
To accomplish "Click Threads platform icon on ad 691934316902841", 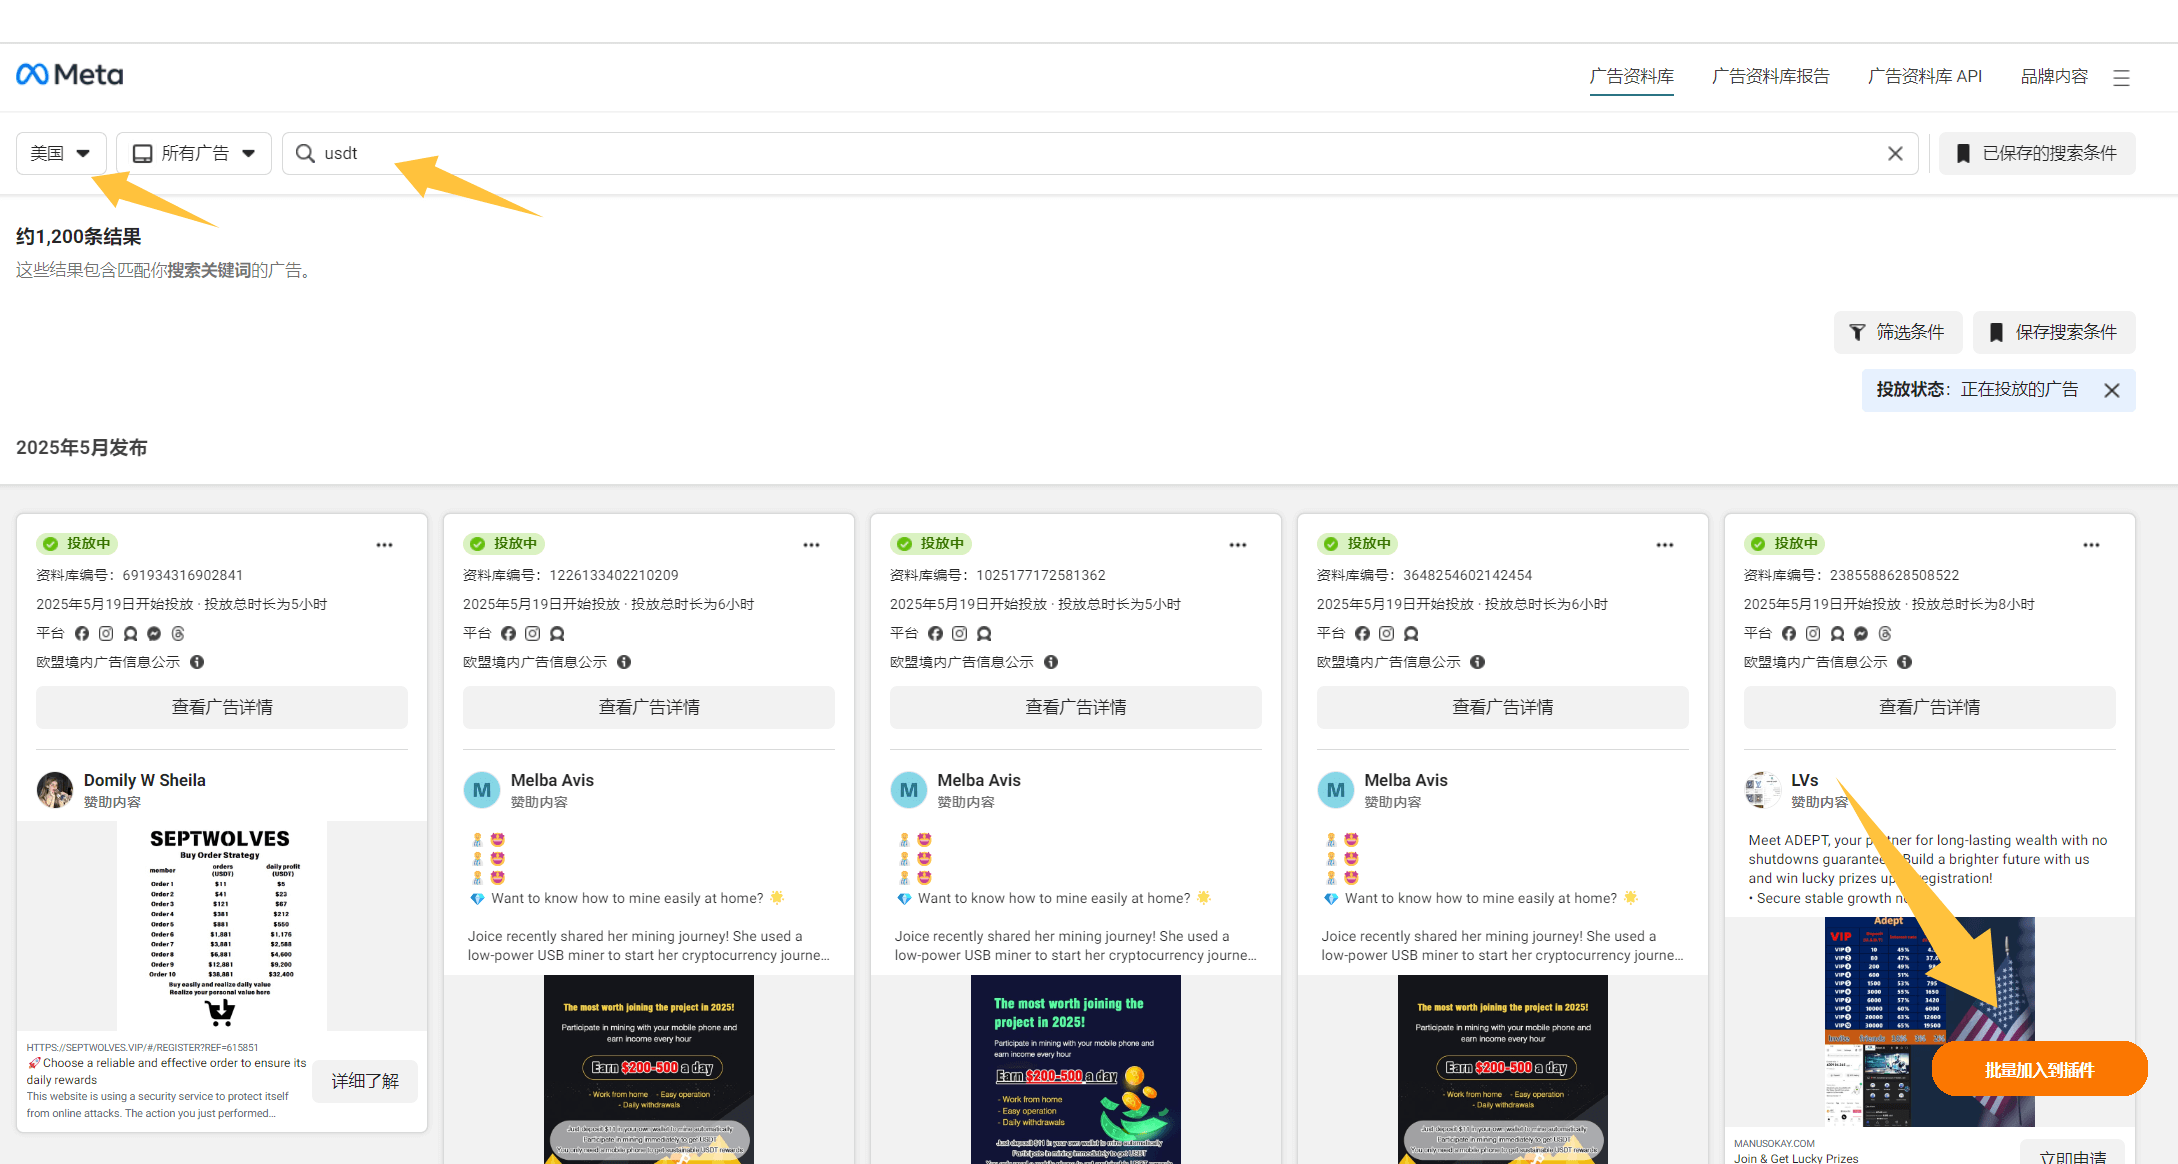I will coord(178,633).
